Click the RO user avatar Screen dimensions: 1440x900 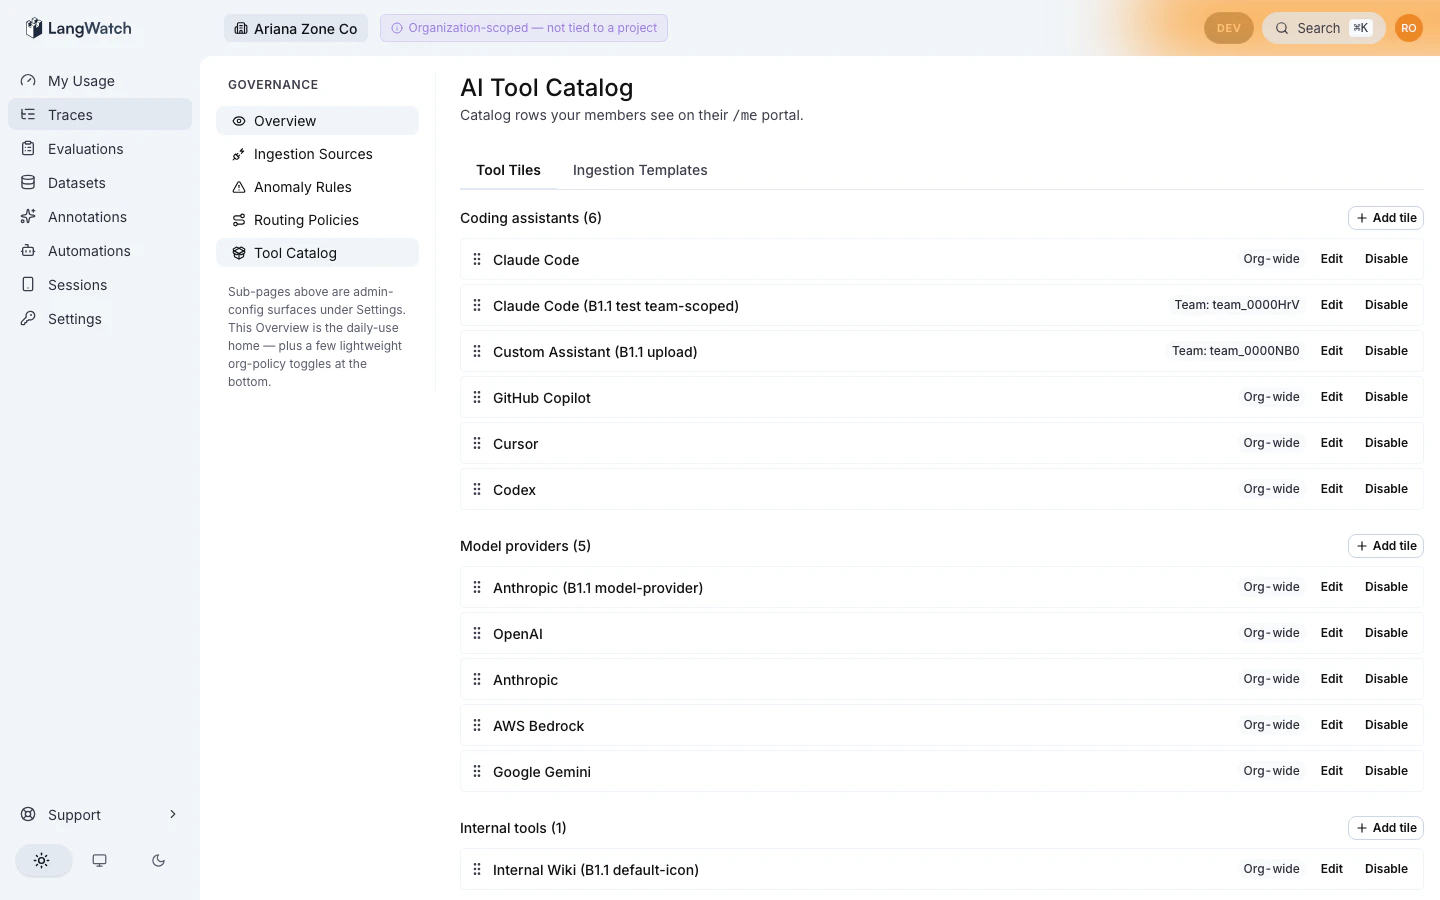coord(1408,28)
